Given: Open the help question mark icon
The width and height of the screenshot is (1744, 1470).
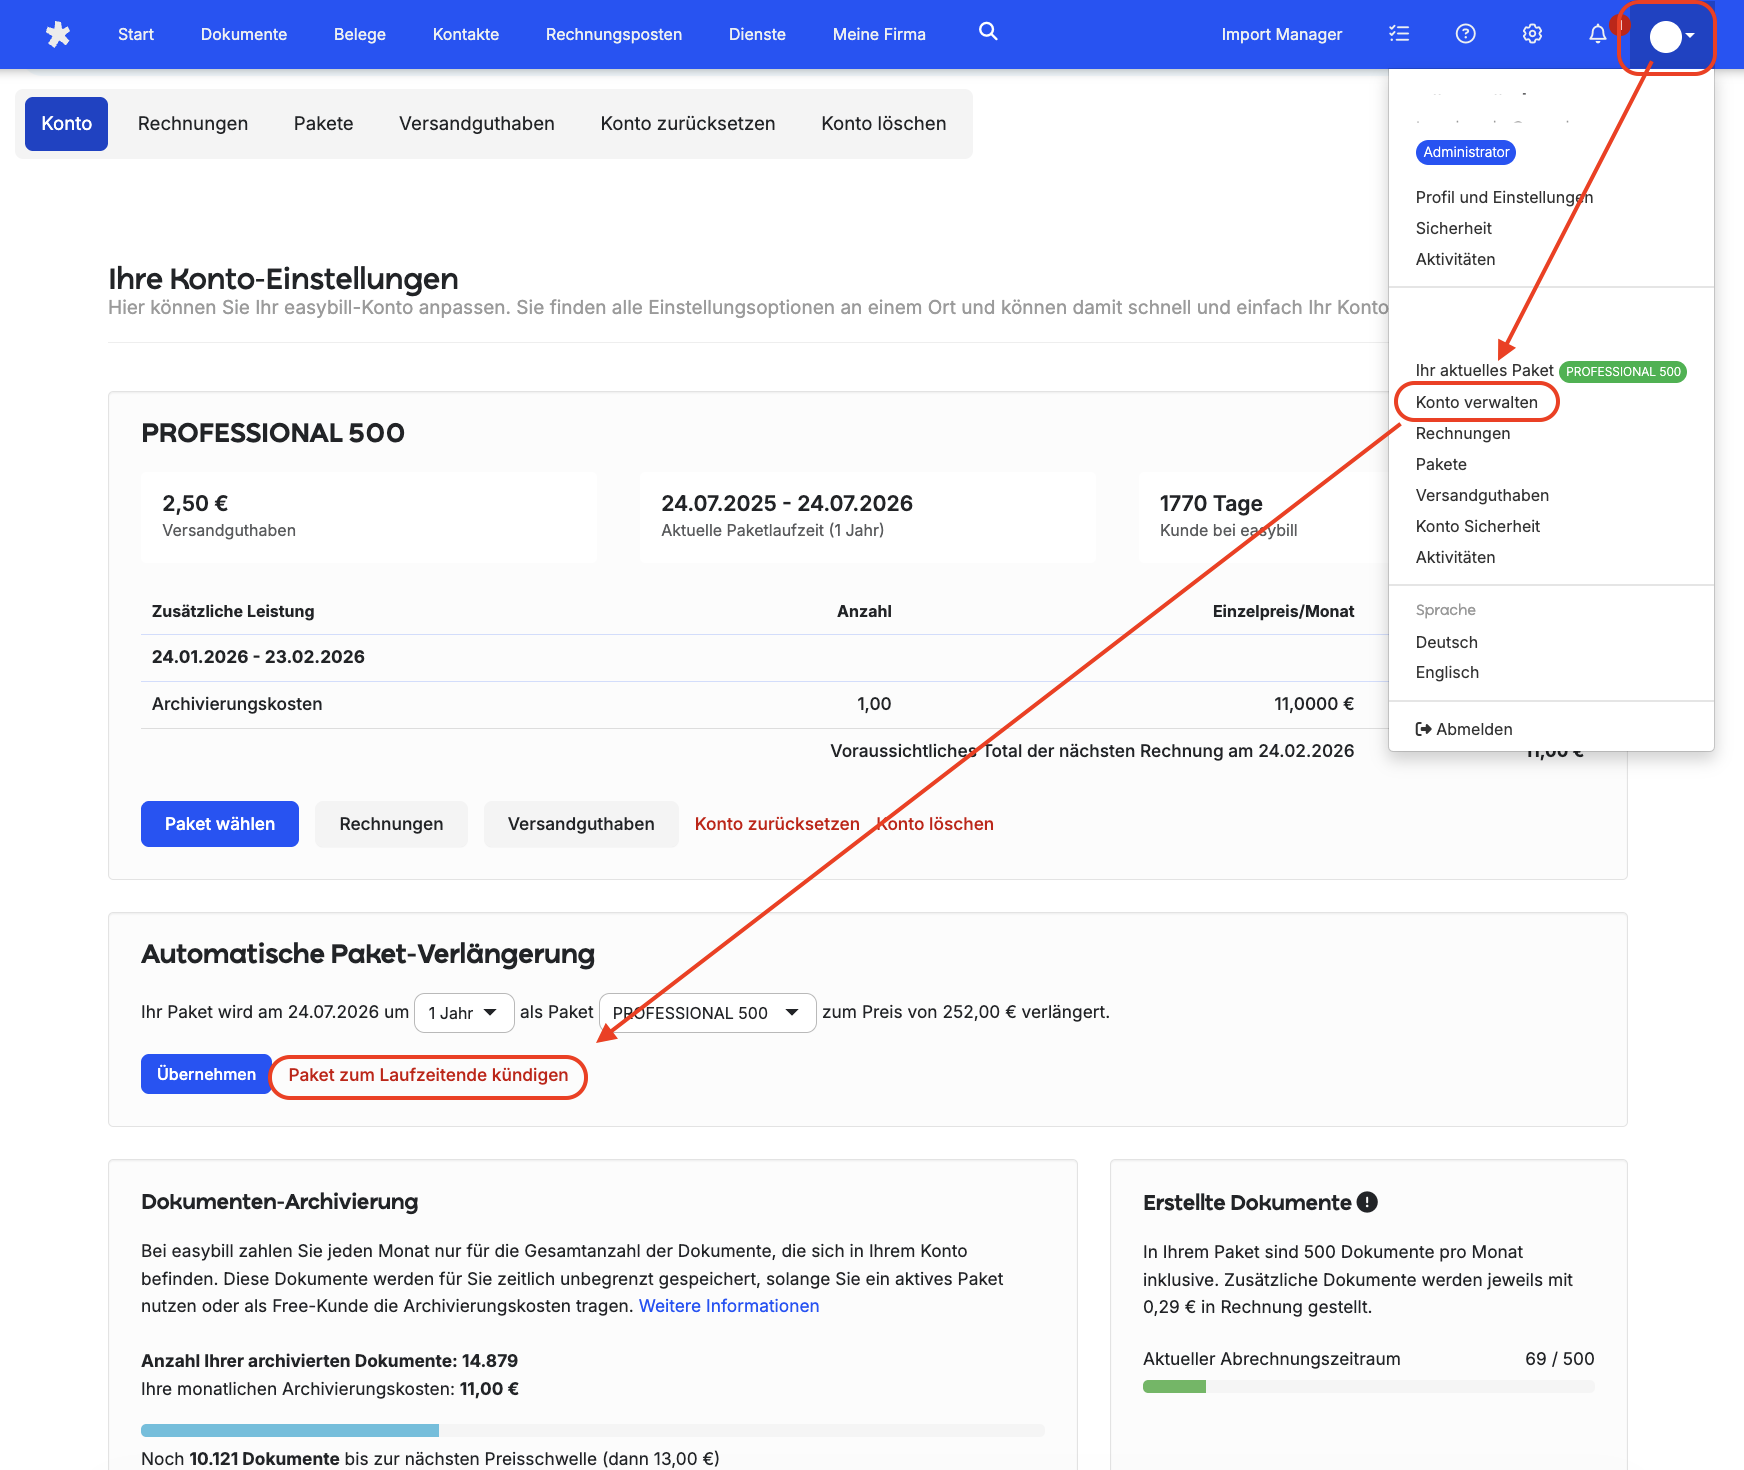Looking at the screenshot, I should 1465,34.
